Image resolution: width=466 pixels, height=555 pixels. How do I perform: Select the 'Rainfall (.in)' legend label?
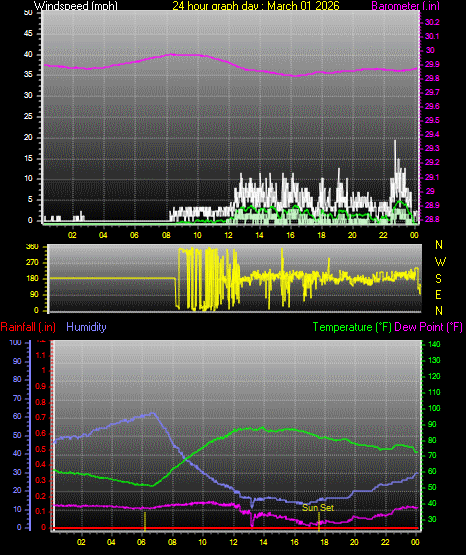[28, 327]
